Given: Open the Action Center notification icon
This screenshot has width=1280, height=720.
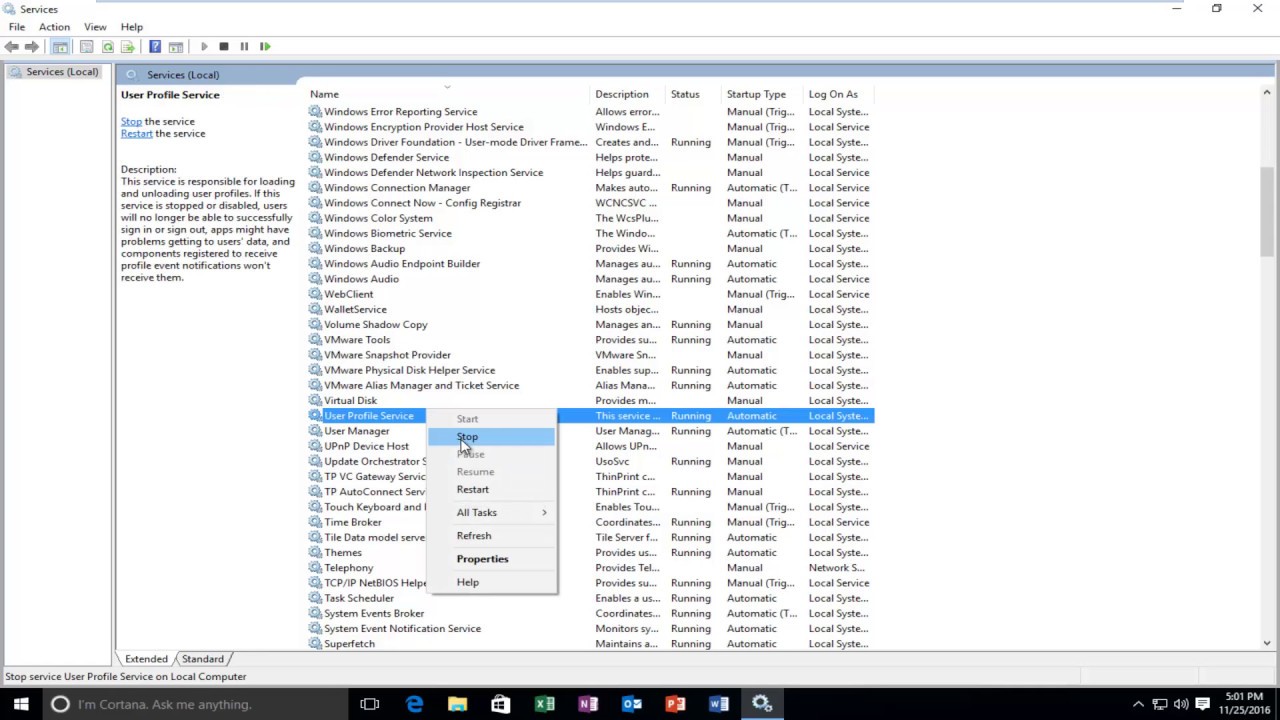Looking at the screenshot, I should click(1203, 704).
